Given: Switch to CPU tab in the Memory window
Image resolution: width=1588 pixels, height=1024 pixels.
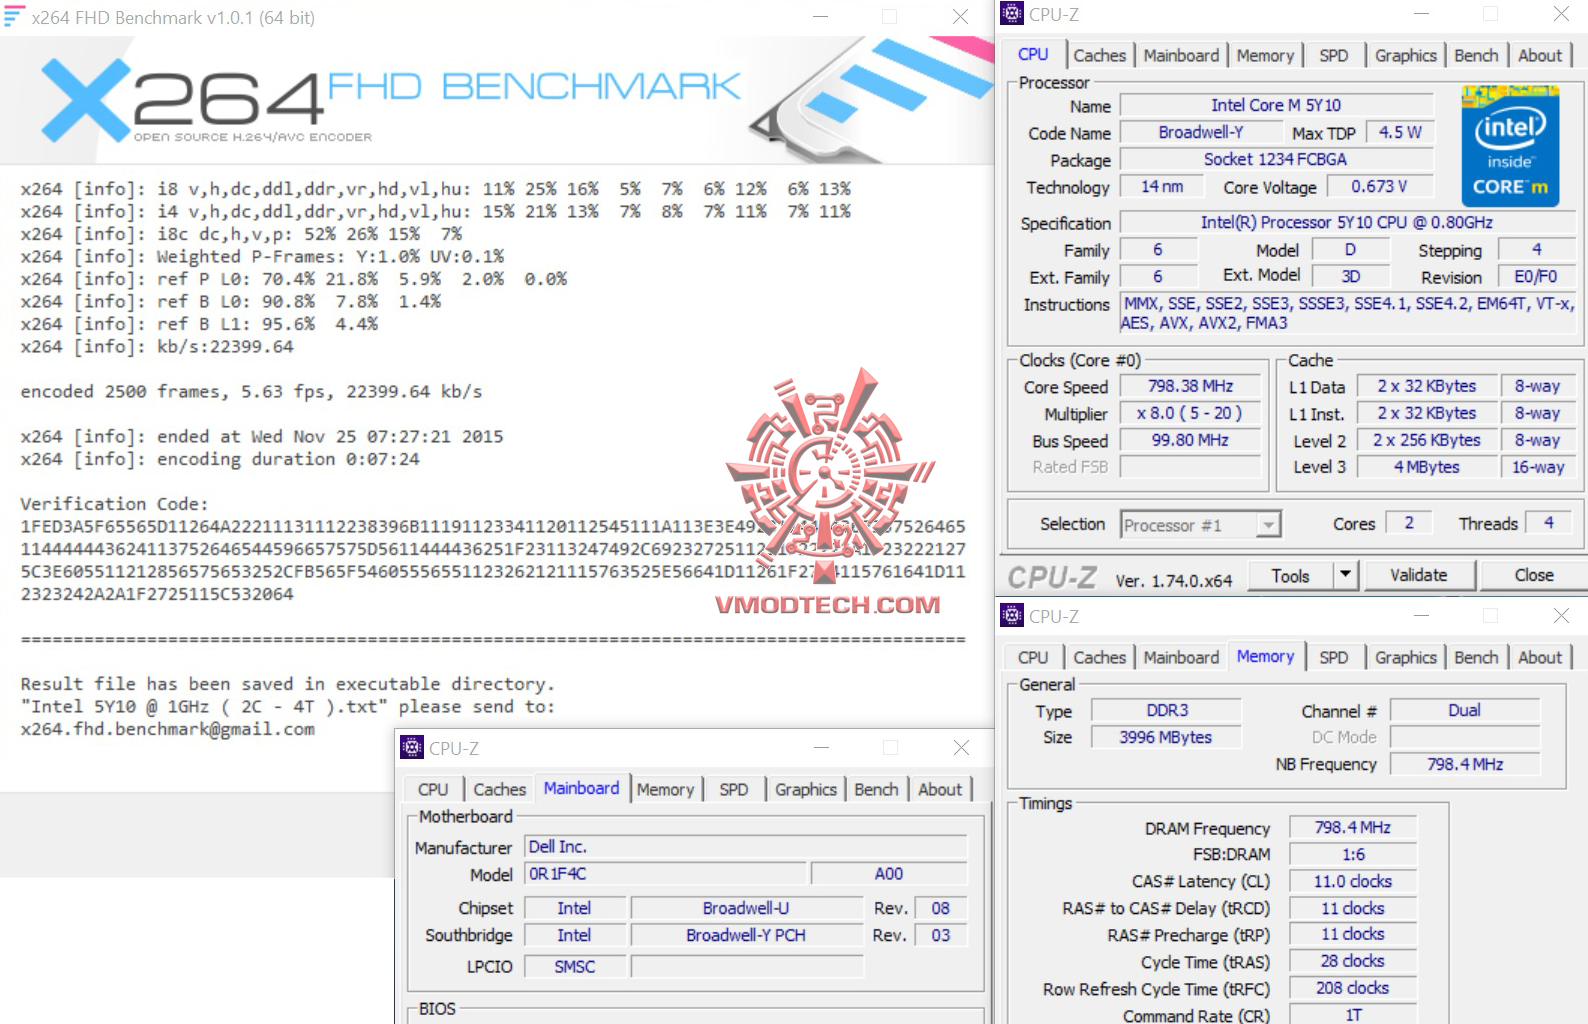Looking at the screenshot, I should click(x=1033, y=657).
